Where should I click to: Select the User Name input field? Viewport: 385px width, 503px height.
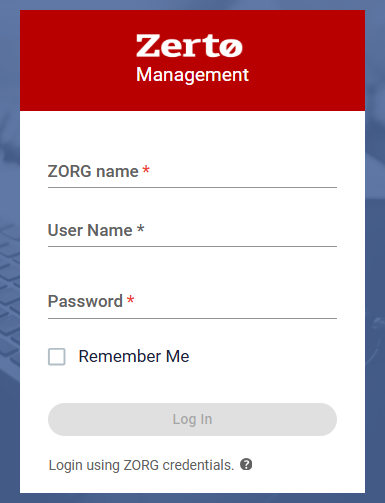[x=192, y=231]
